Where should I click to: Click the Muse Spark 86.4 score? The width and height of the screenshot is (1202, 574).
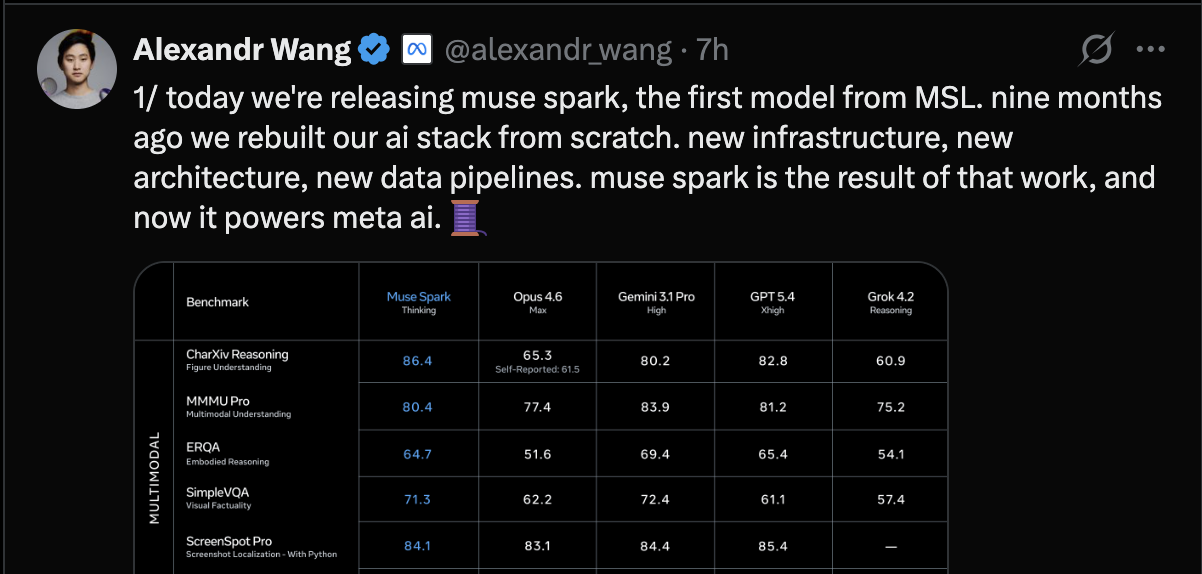pyautogui.click(x=417, y=360)
